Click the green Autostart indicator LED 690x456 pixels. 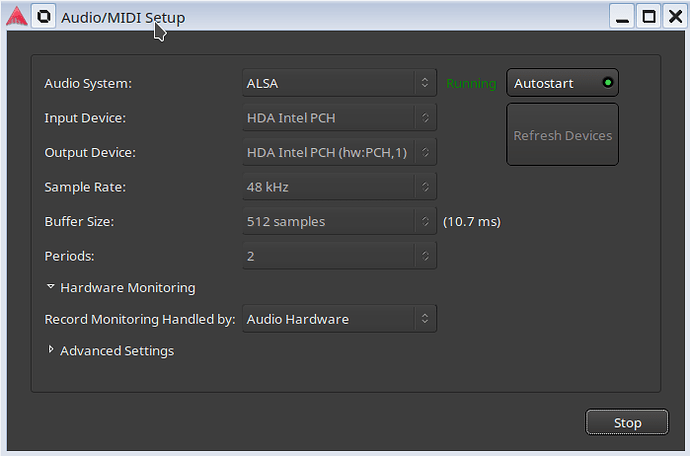point(607,83)
